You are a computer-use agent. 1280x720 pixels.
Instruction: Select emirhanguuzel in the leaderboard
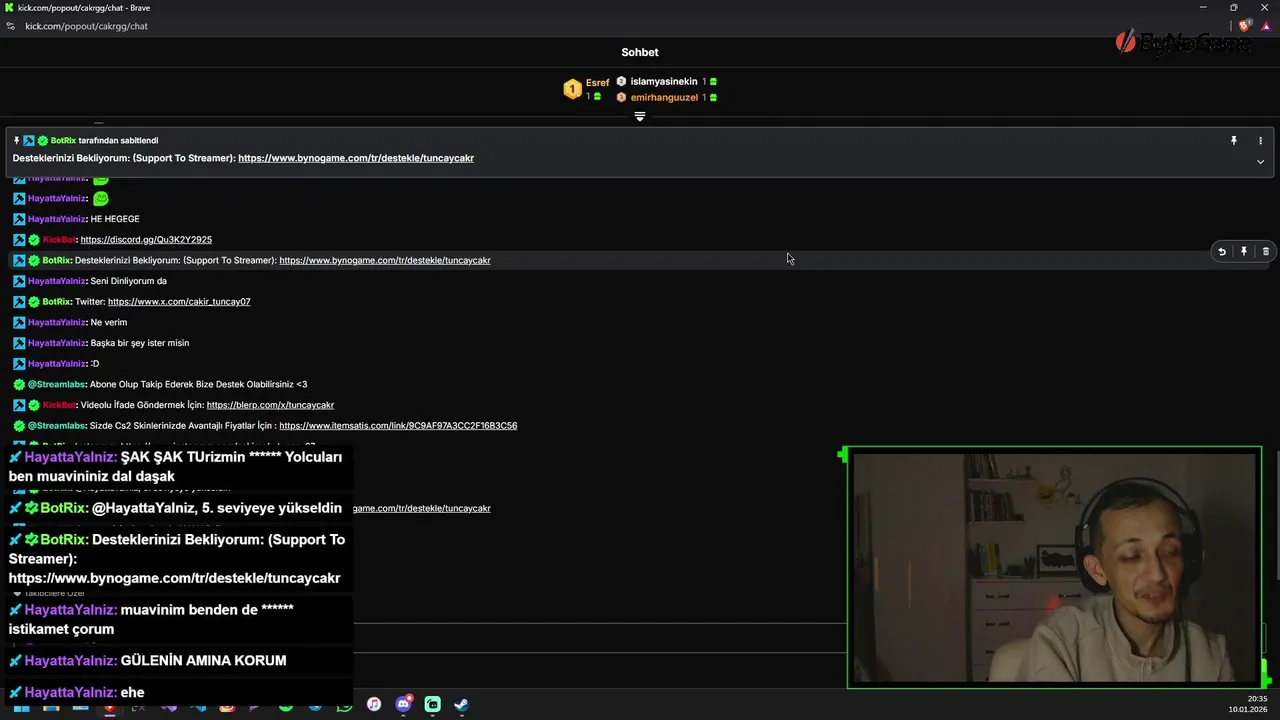(664, 98)
